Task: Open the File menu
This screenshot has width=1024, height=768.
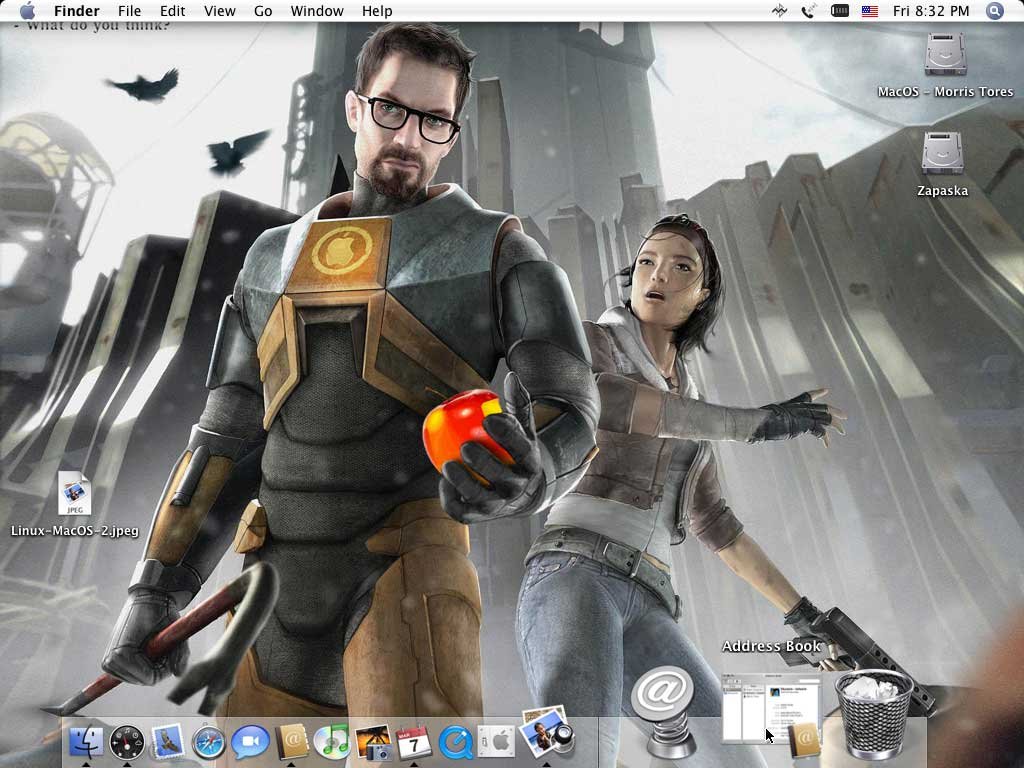Action: tap(129, 11)
